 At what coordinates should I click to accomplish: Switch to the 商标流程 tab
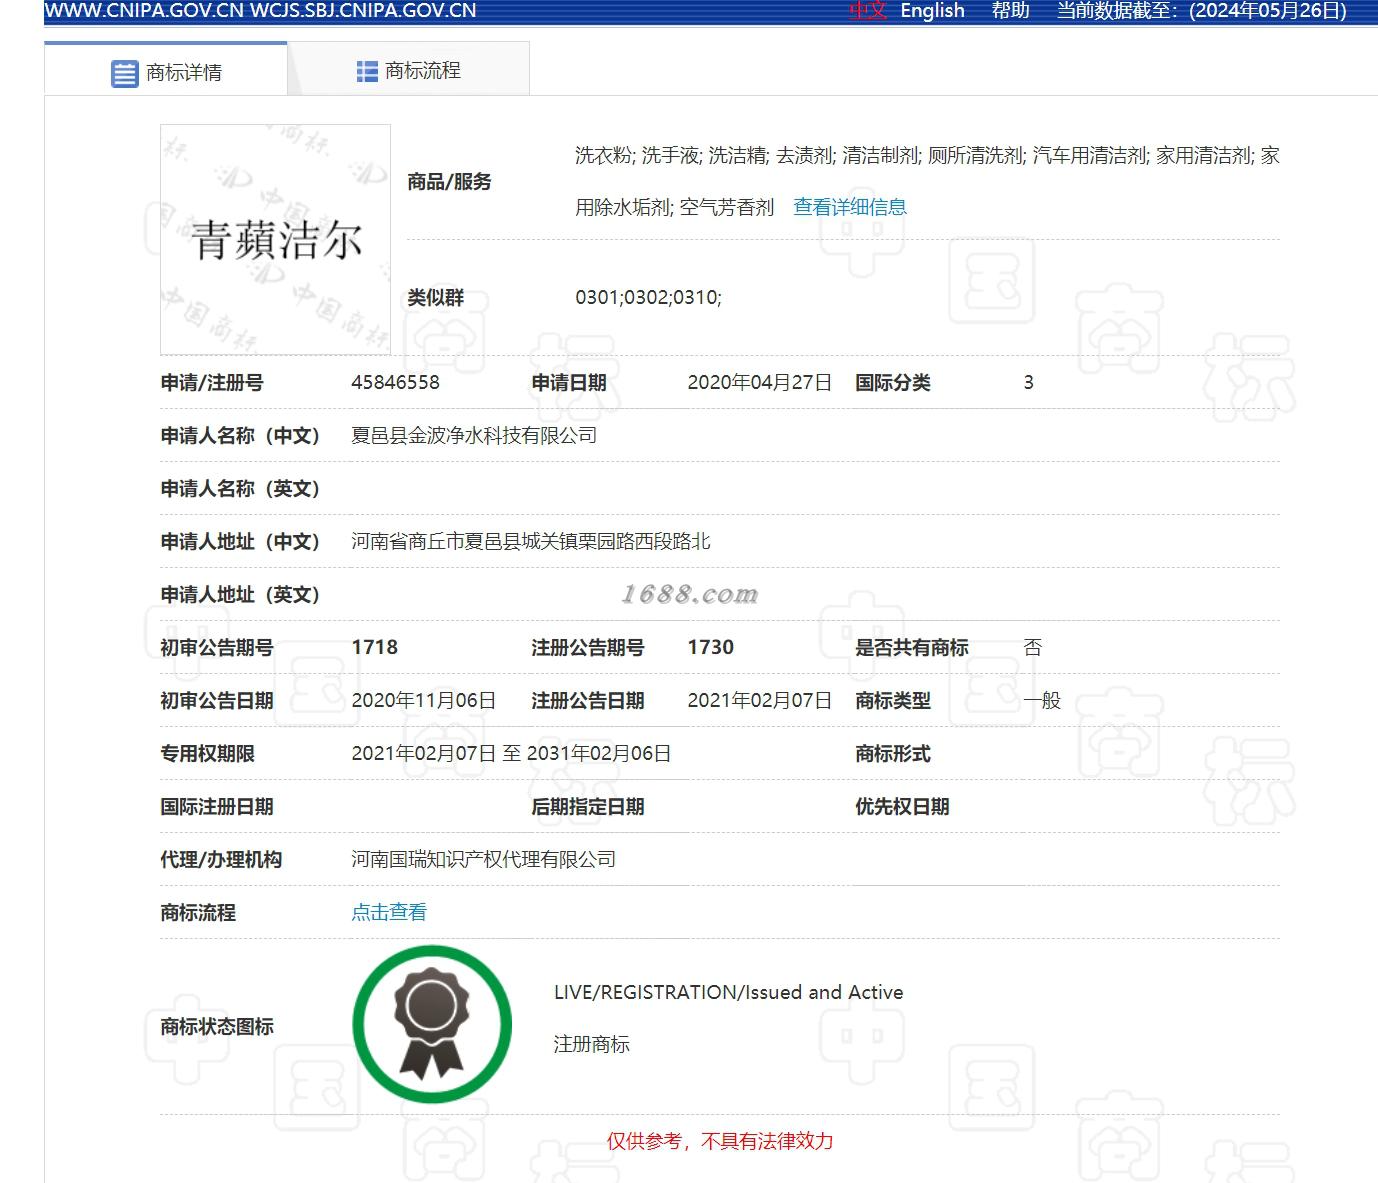[x=408, y=70]
